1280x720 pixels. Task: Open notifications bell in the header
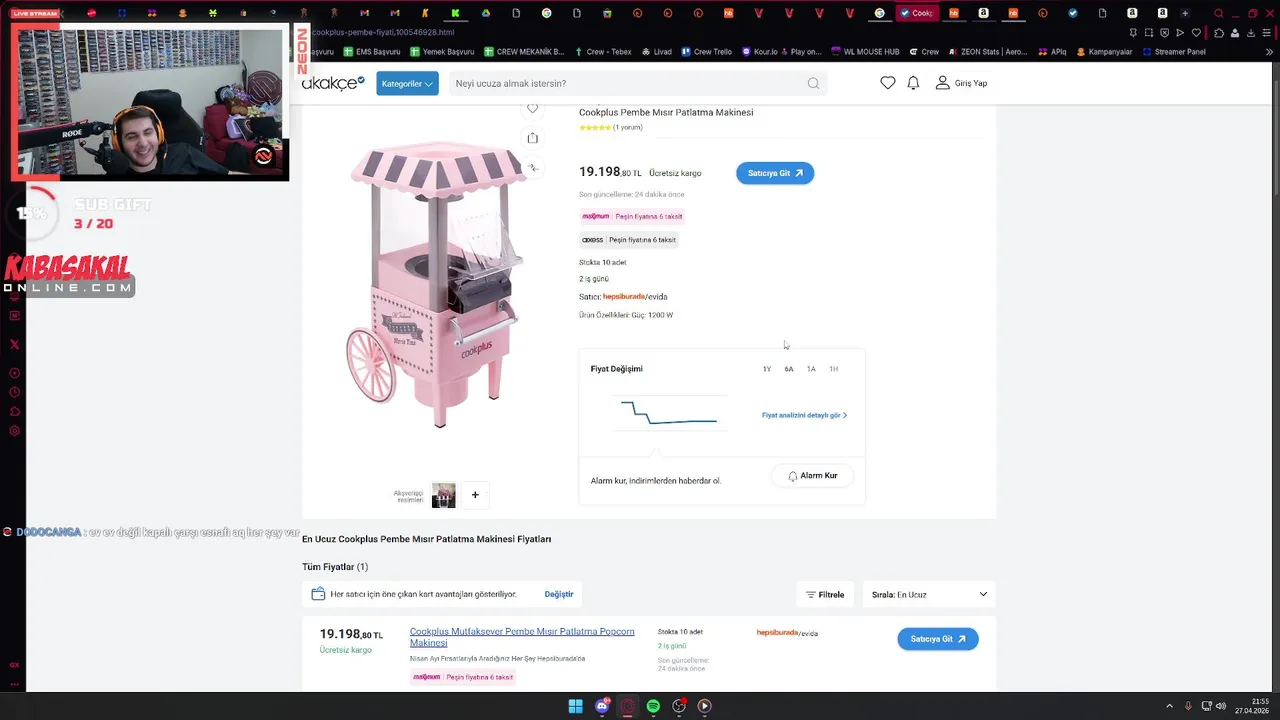point(913,83)
